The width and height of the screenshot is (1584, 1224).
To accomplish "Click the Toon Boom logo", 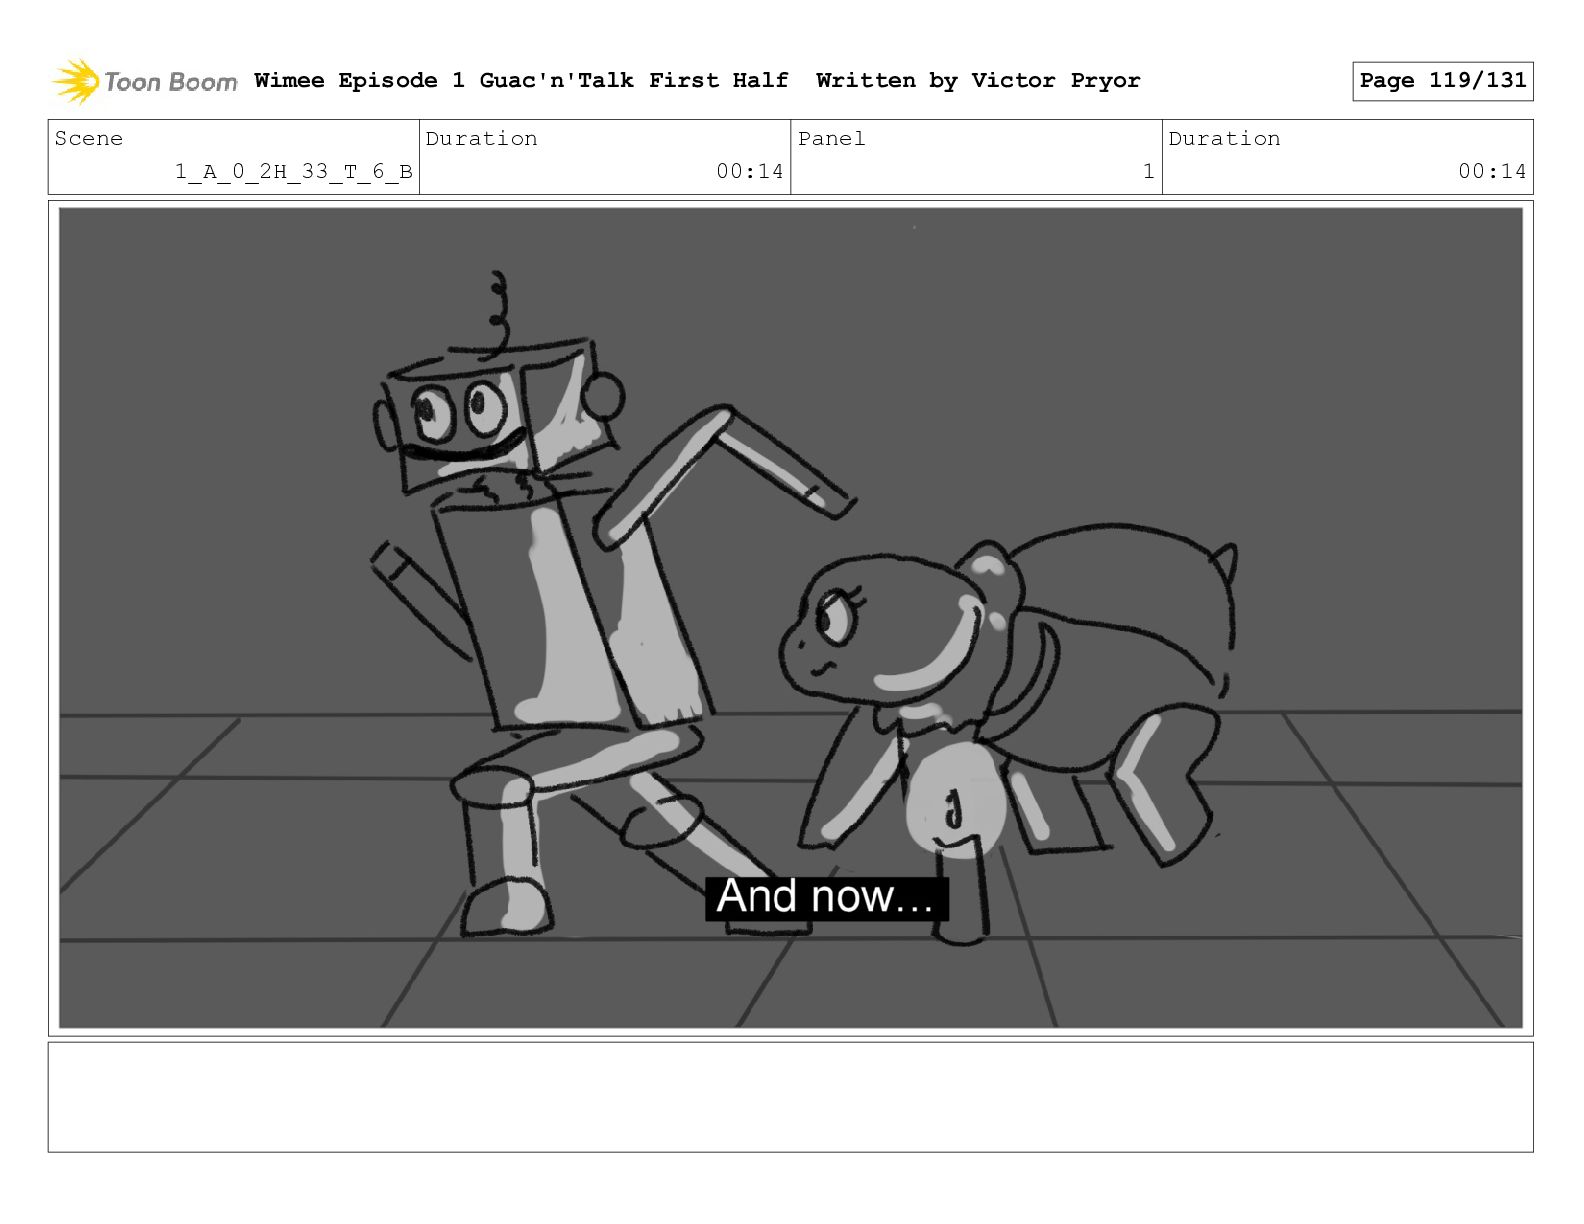I will tap(145, 81).
